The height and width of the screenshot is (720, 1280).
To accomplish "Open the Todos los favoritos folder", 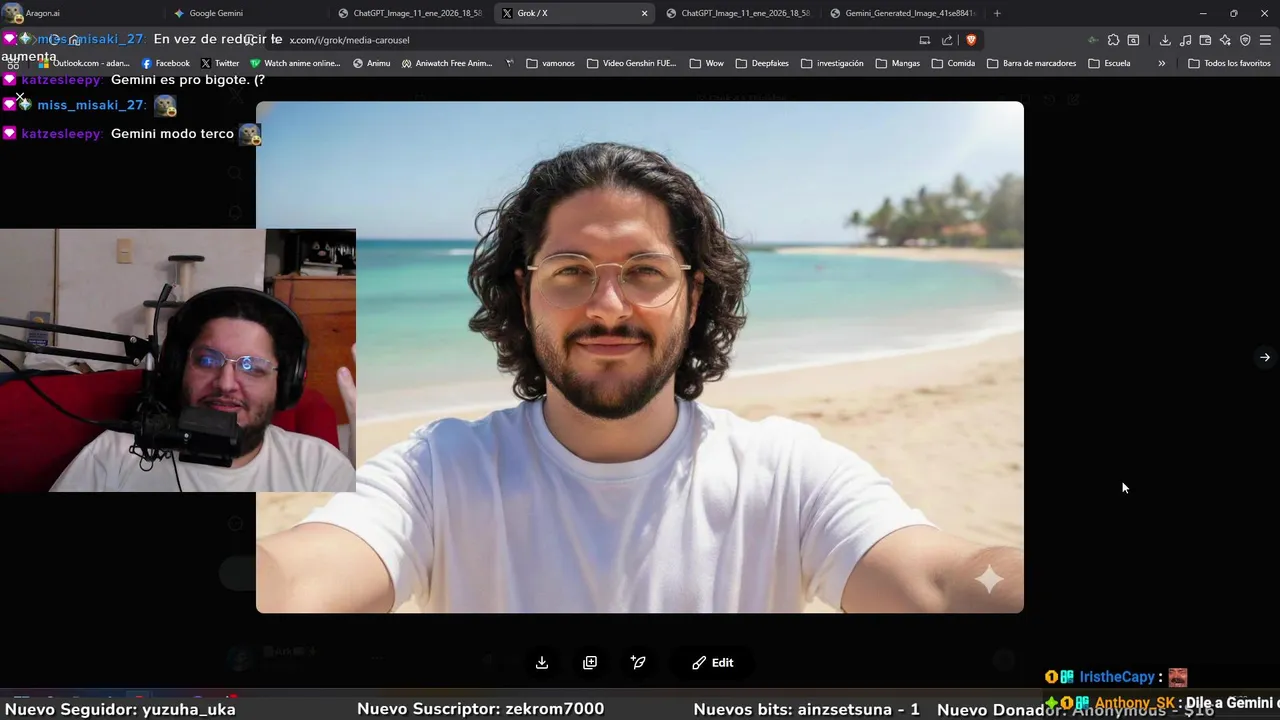I will point(1229,63).
